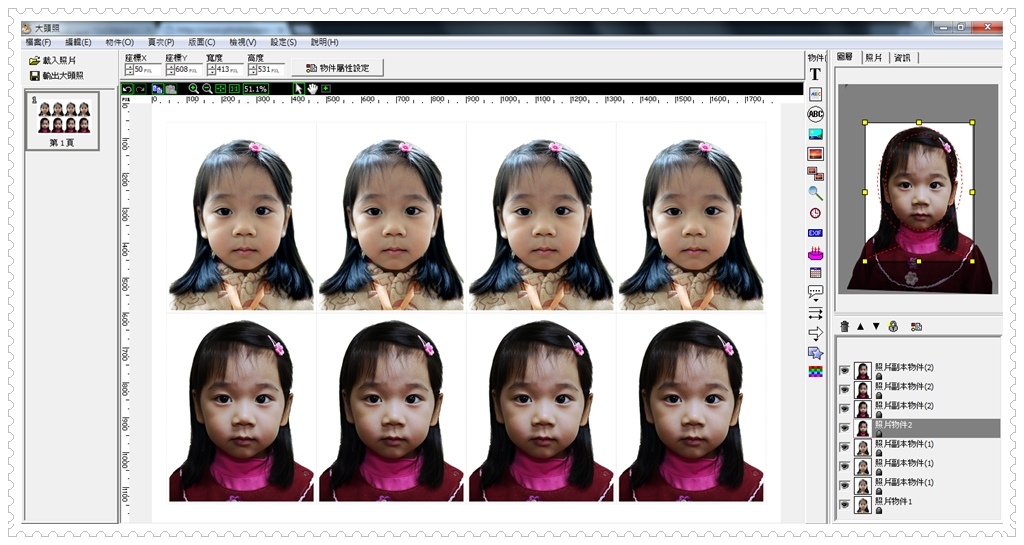Open the 檔案(F) menu
Image resolution: width=1024 pixels, height=545 pixels.
[x=39, y=42]
